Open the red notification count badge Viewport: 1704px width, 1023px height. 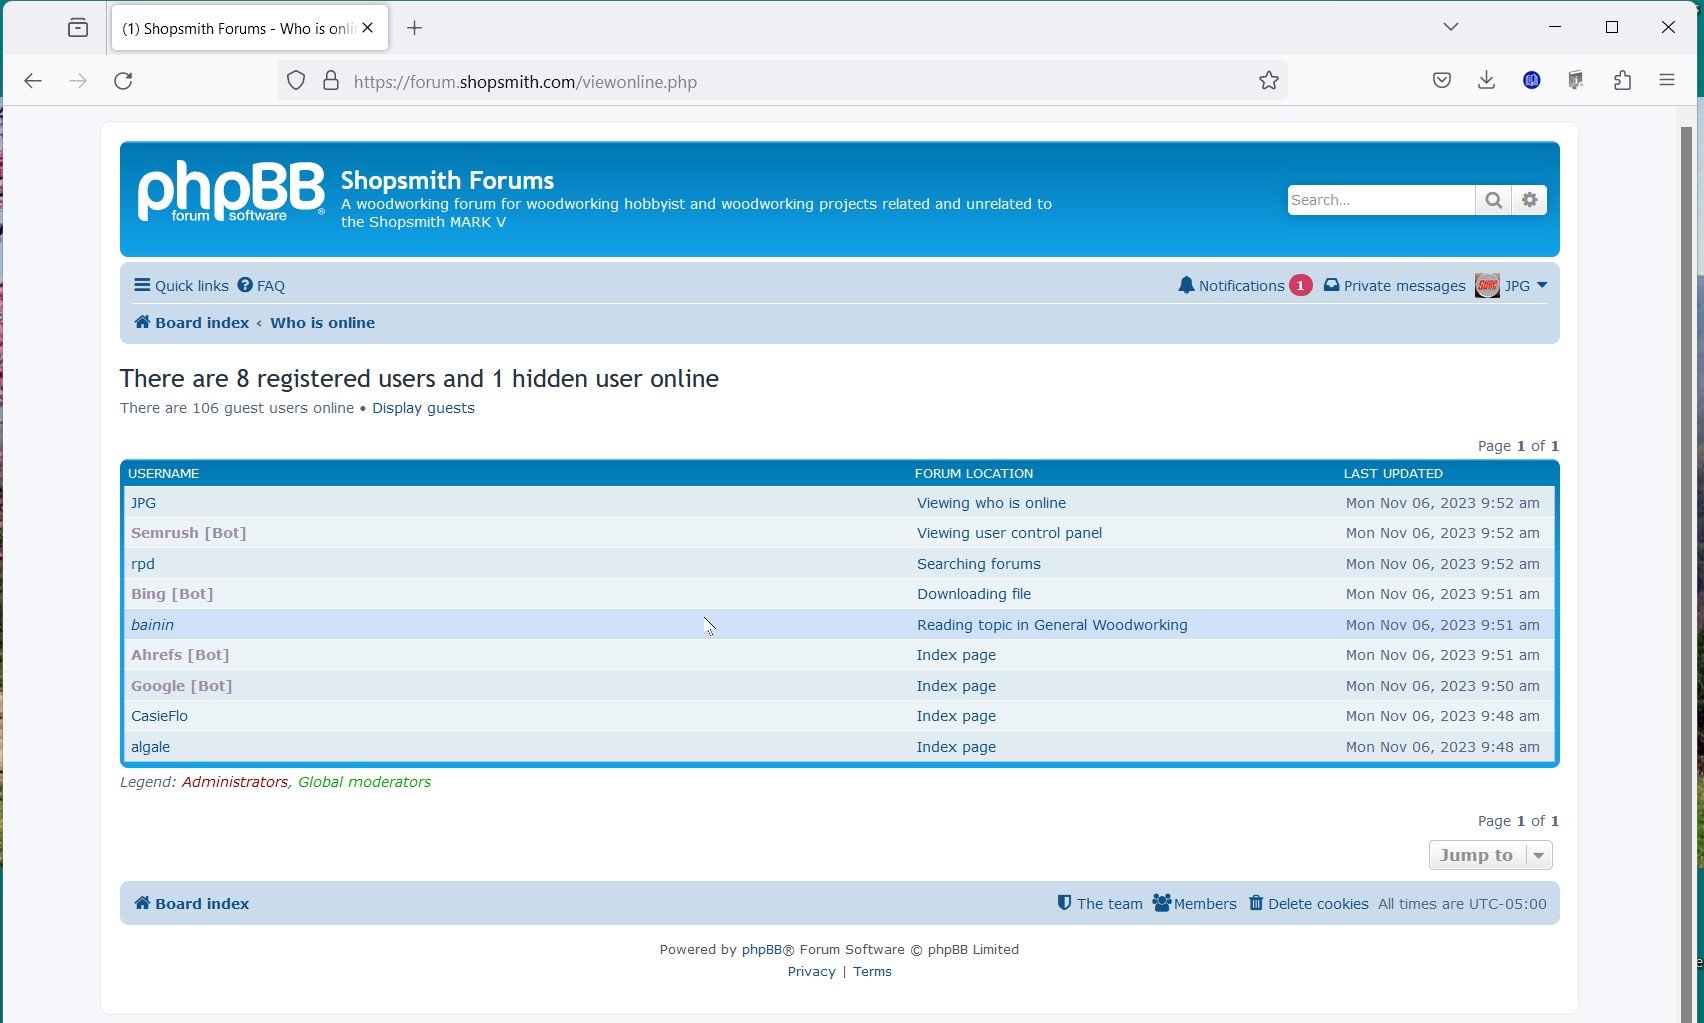tap(1300, 285)
